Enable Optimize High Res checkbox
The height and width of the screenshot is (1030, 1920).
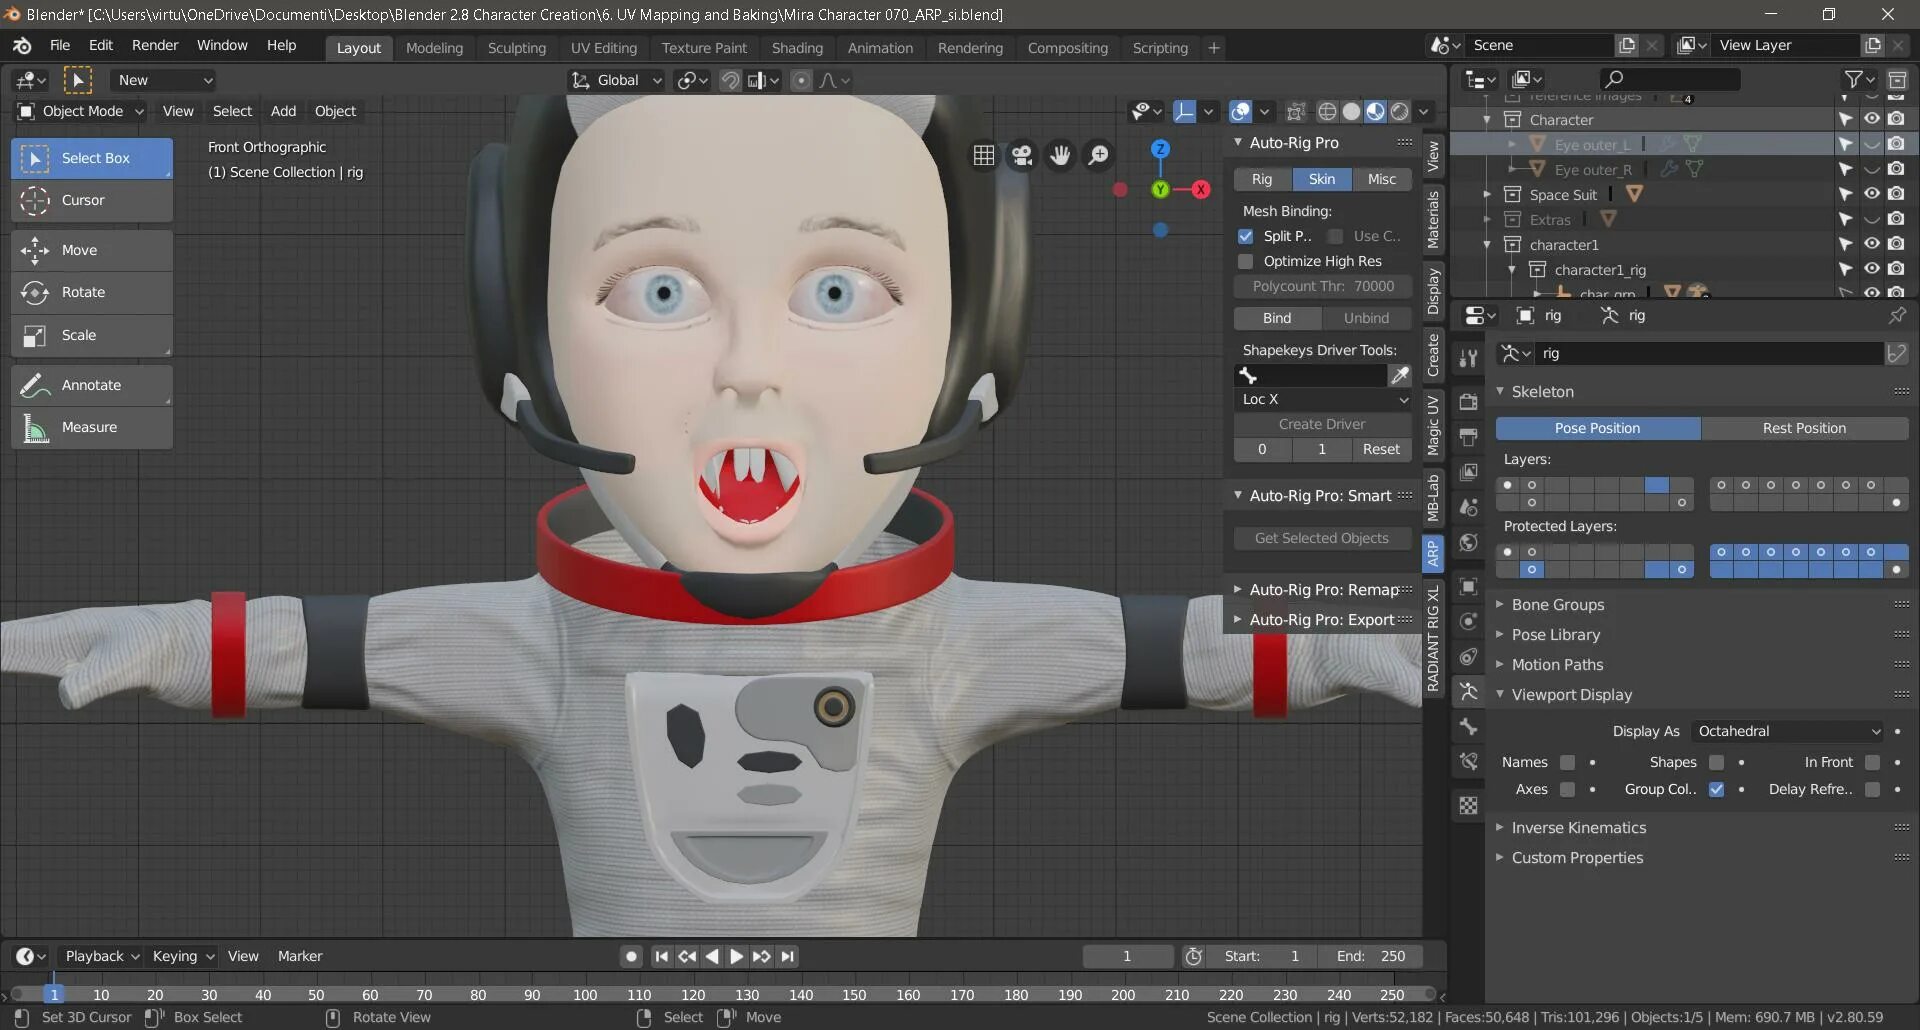pyautogui.click(x=1246, y=261)
